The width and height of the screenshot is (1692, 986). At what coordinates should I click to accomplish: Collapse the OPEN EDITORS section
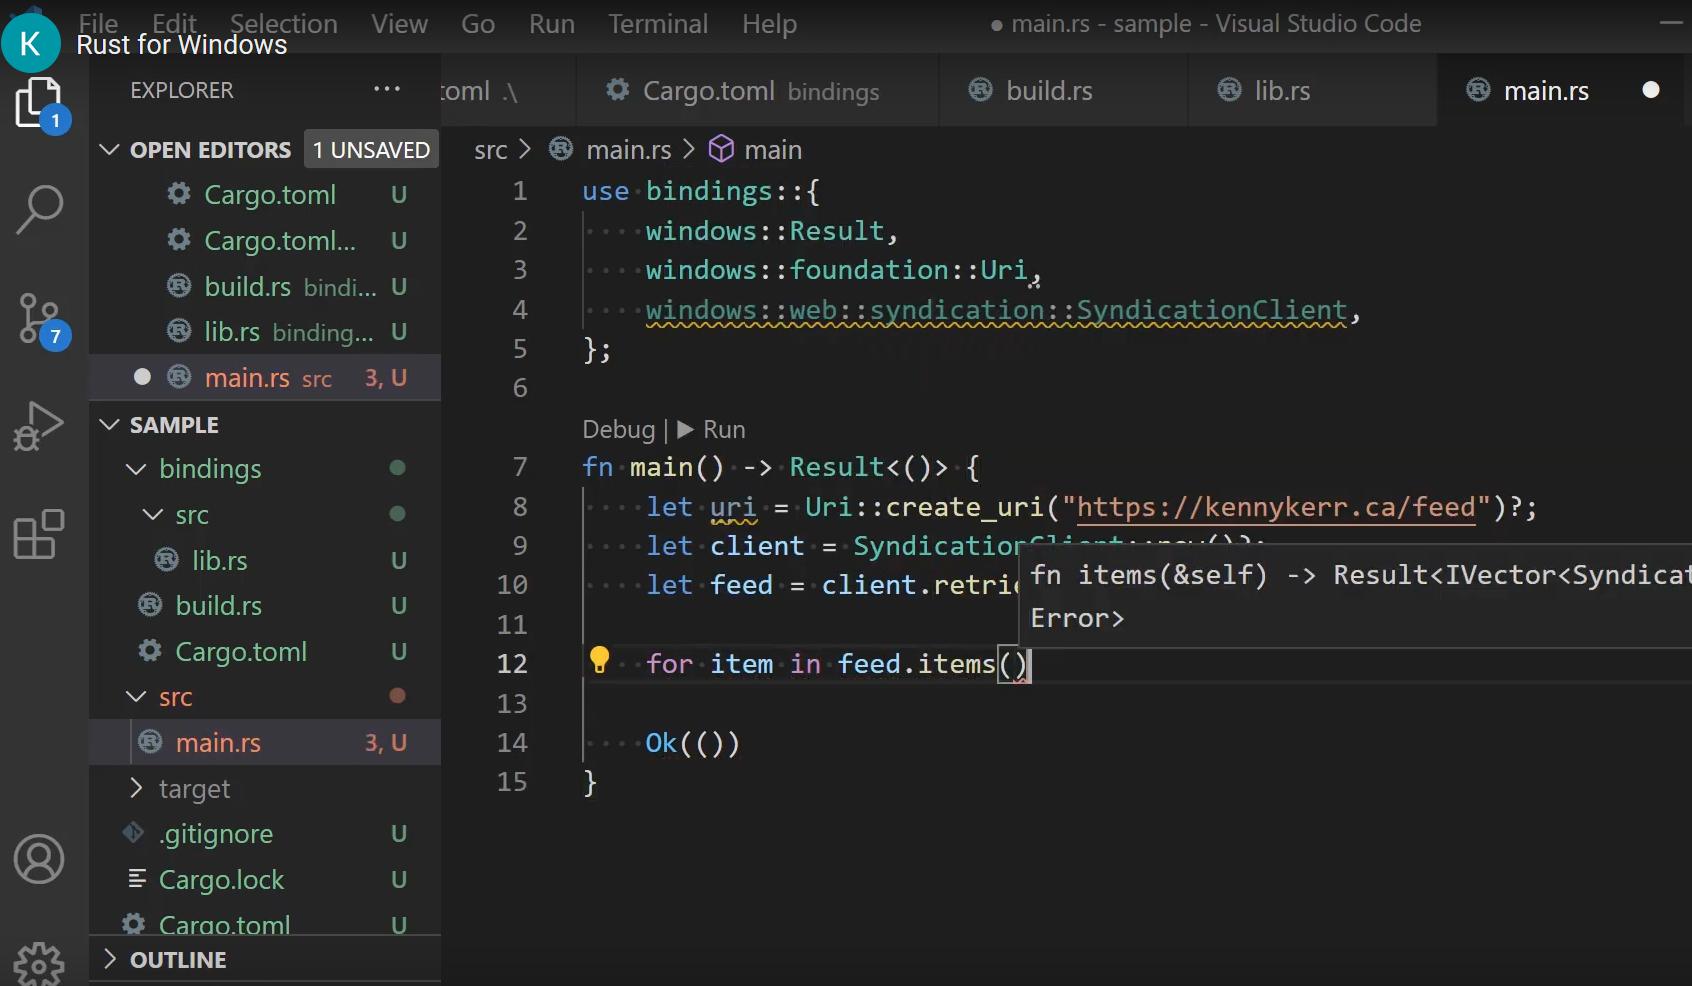pyautogui.click(x=110, y=149)
